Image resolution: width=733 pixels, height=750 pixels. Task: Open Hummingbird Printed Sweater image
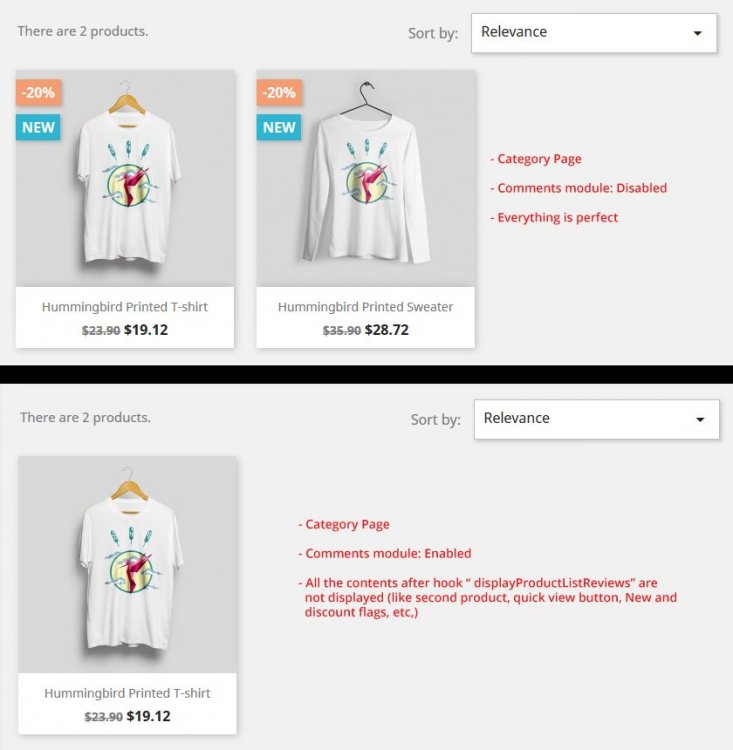pos(366,178)
